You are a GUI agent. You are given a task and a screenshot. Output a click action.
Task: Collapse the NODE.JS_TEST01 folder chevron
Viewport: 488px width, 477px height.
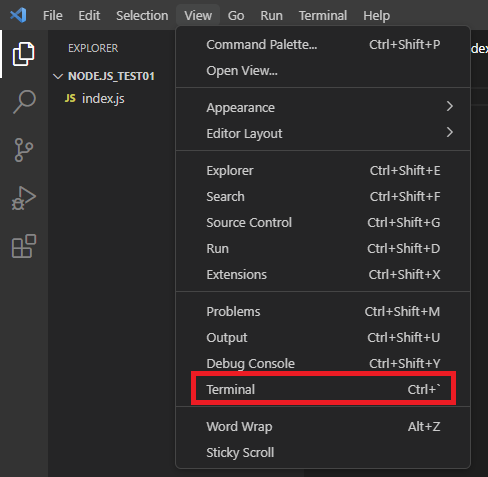coord(58,76)
